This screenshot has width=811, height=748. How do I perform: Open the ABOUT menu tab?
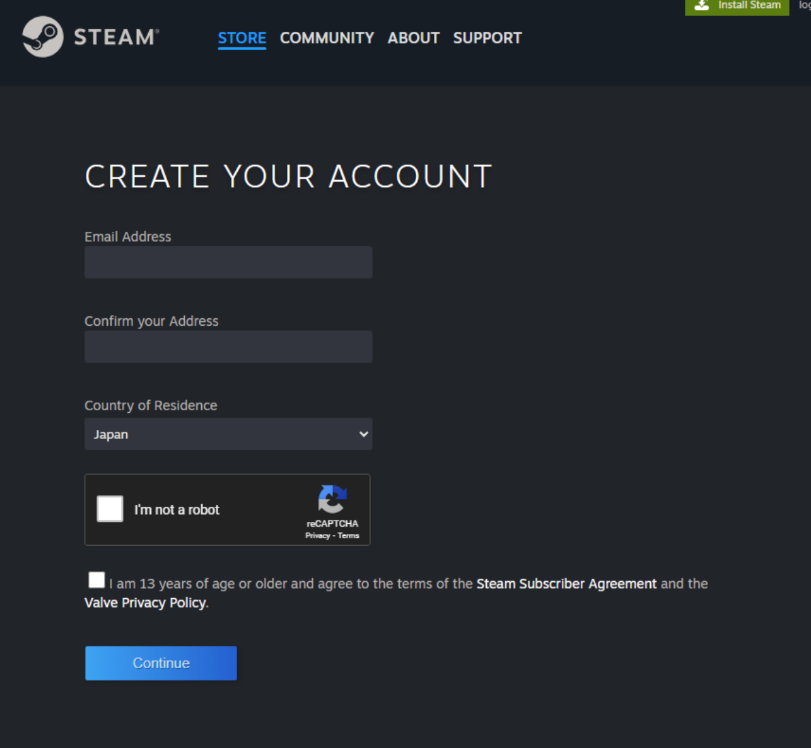(x=414, y=38)
